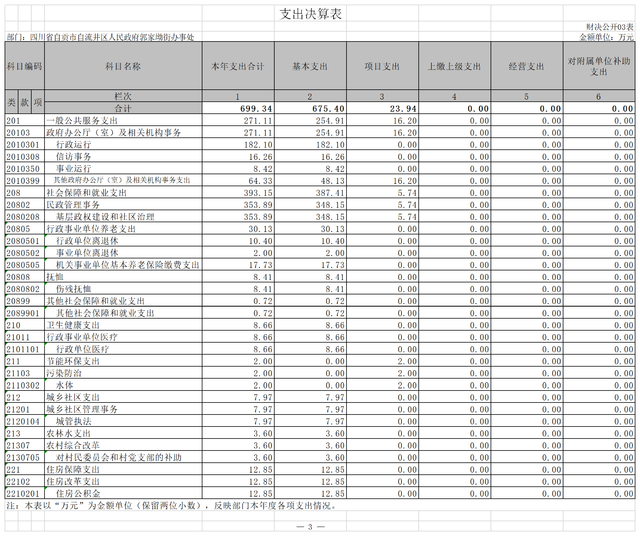The image size is (640, 536).
Task: Click the 项目支出 column header
Action: click(382, 66)
